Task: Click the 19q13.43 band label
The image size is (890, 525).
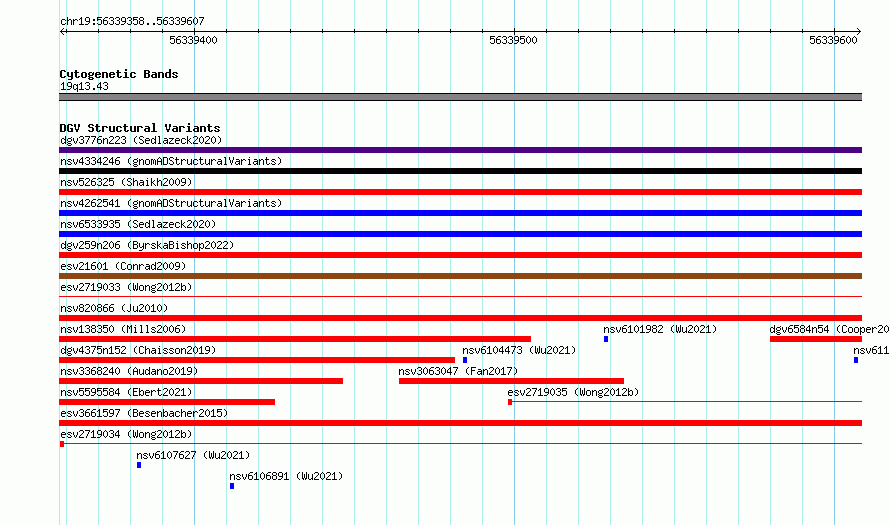Action: [x=84, y=86]
